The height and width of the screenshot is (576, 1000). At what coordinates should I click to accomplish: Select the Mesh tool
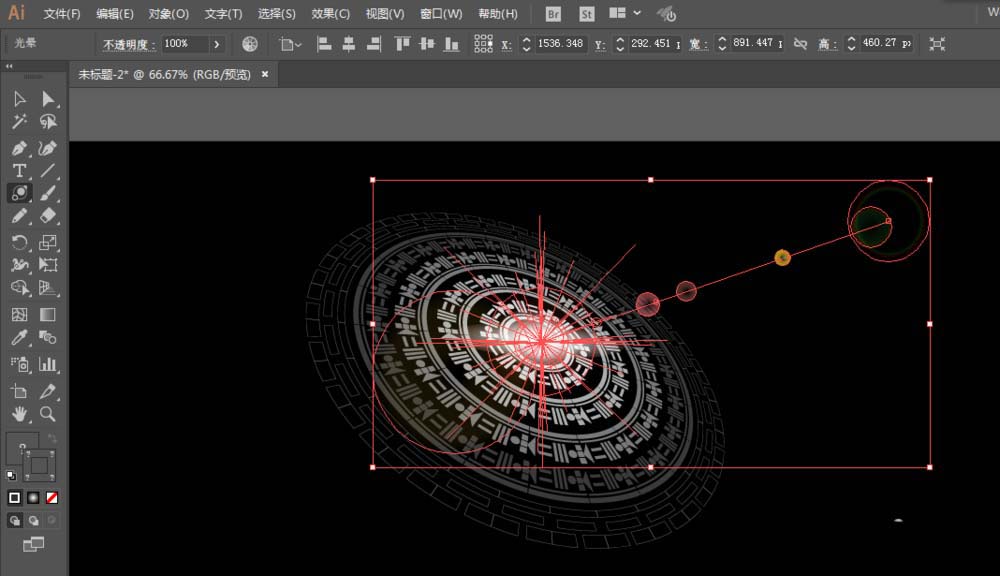click(x=19, y=314)
